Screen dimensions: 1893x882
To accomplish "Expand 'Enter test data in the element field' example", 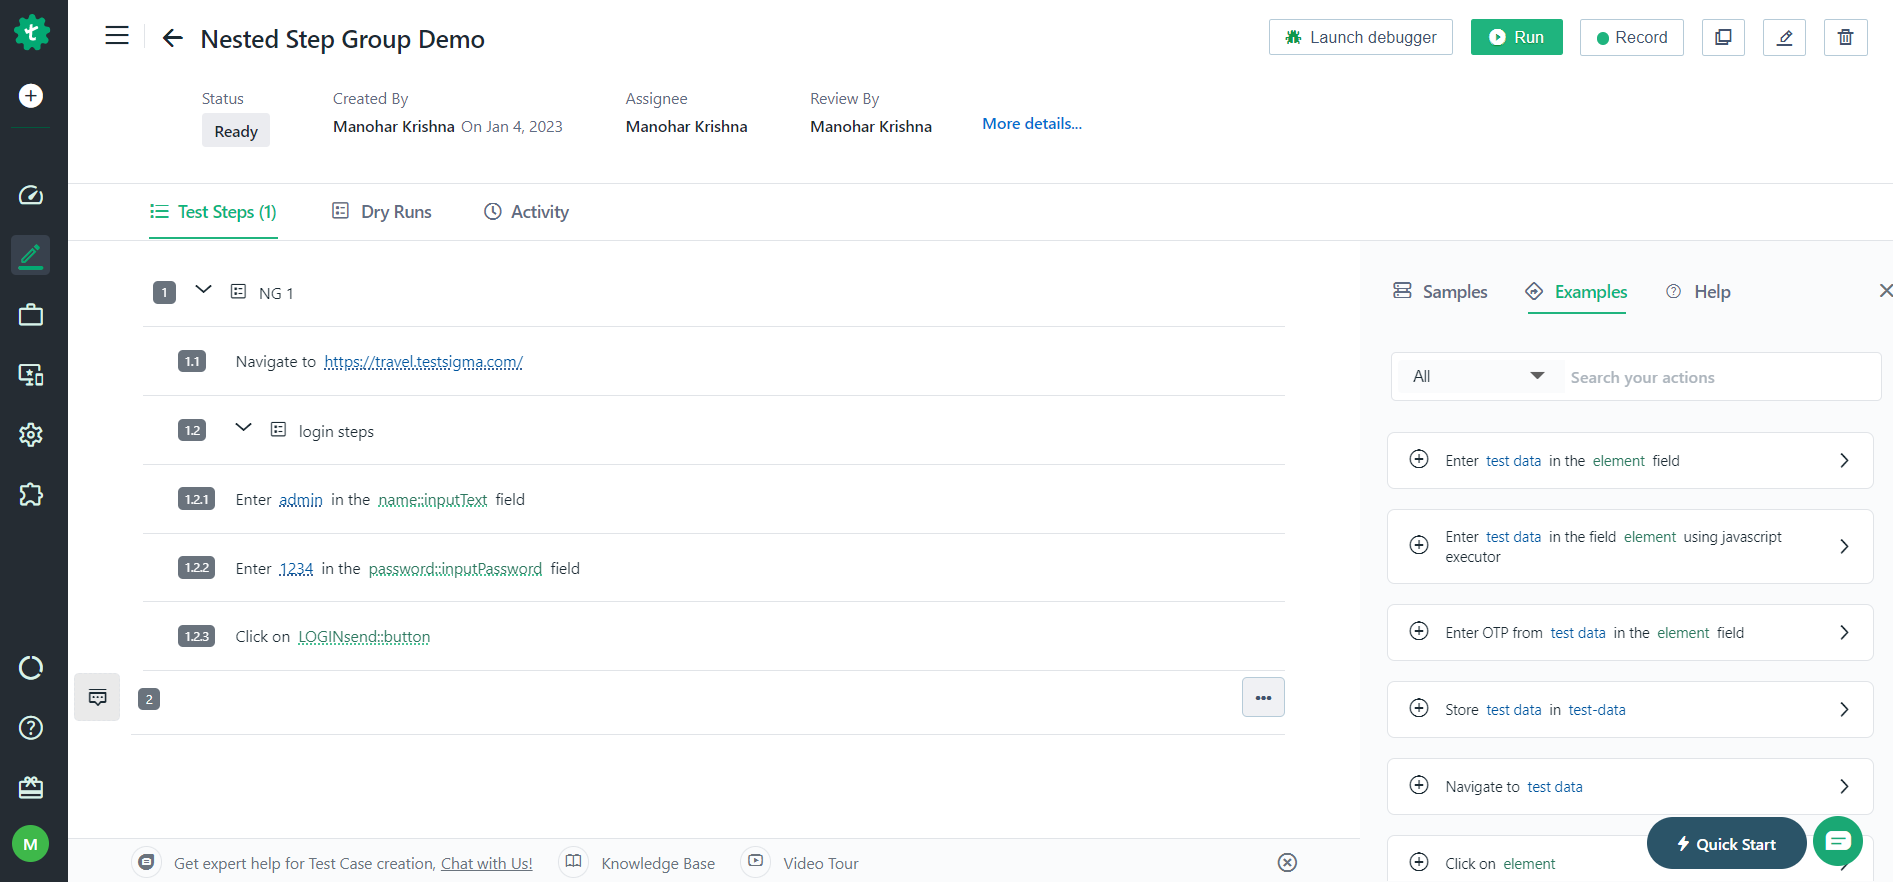I will tap(1844, 460).
